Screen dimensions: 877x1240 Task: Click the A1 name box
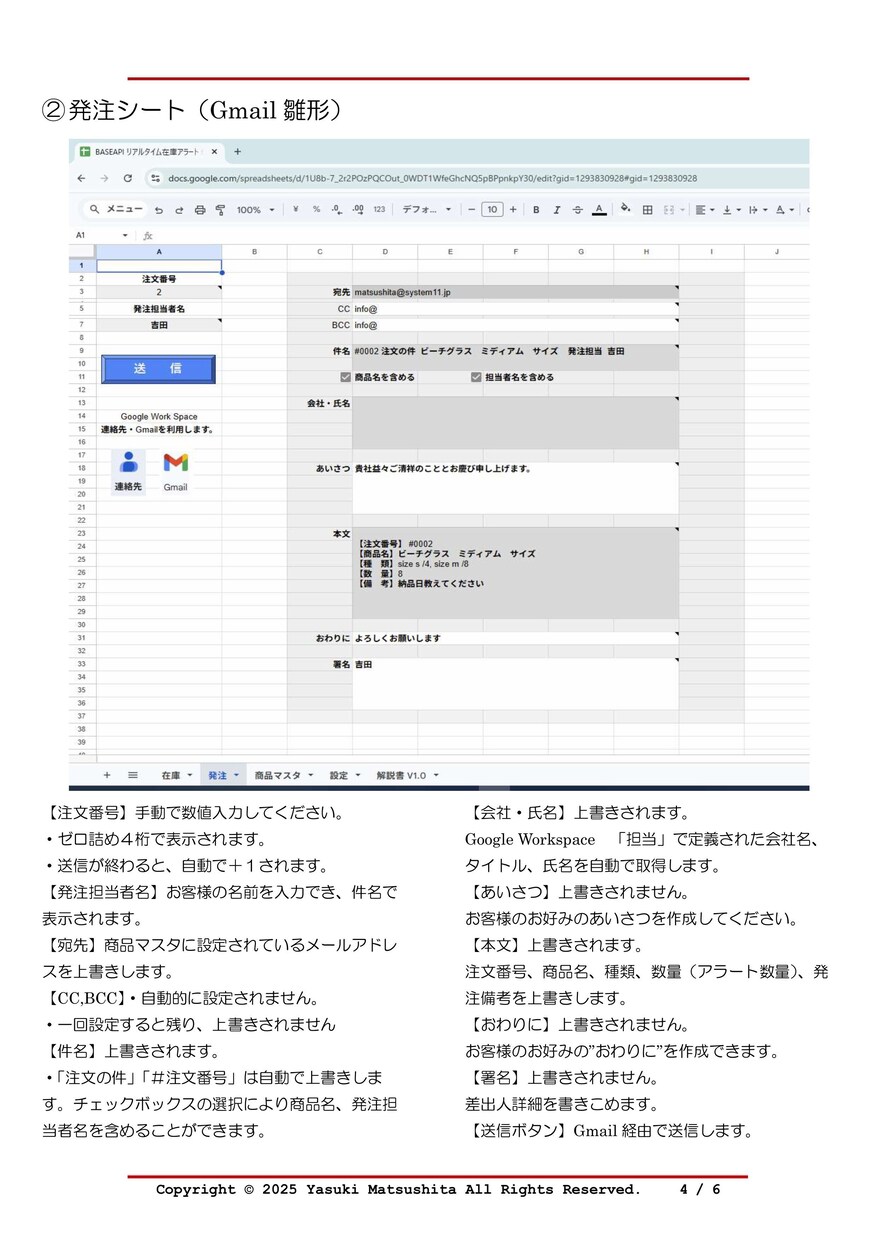pyautogui.click(x=100, y=236)
